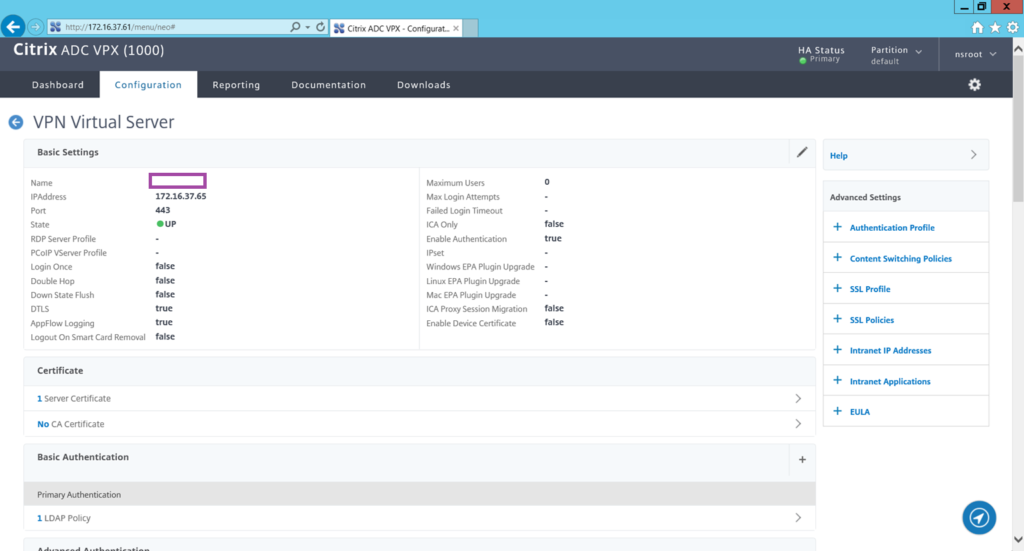Add Basic Authentication using the plus icon
The width and height of the screenshot is (1024, 551).
pyautogui.click(x=802, y=460)
